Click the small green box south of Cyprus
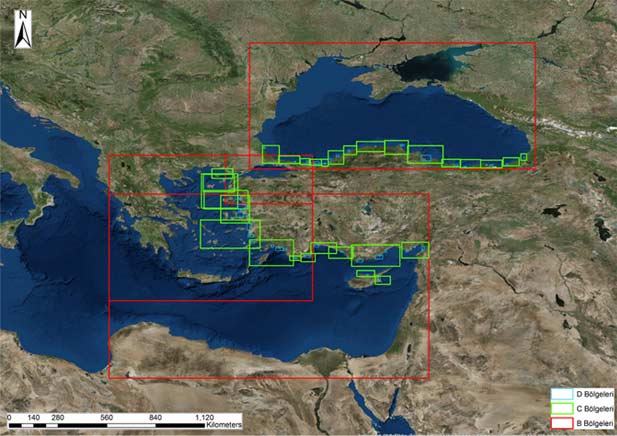 (382, 280)
